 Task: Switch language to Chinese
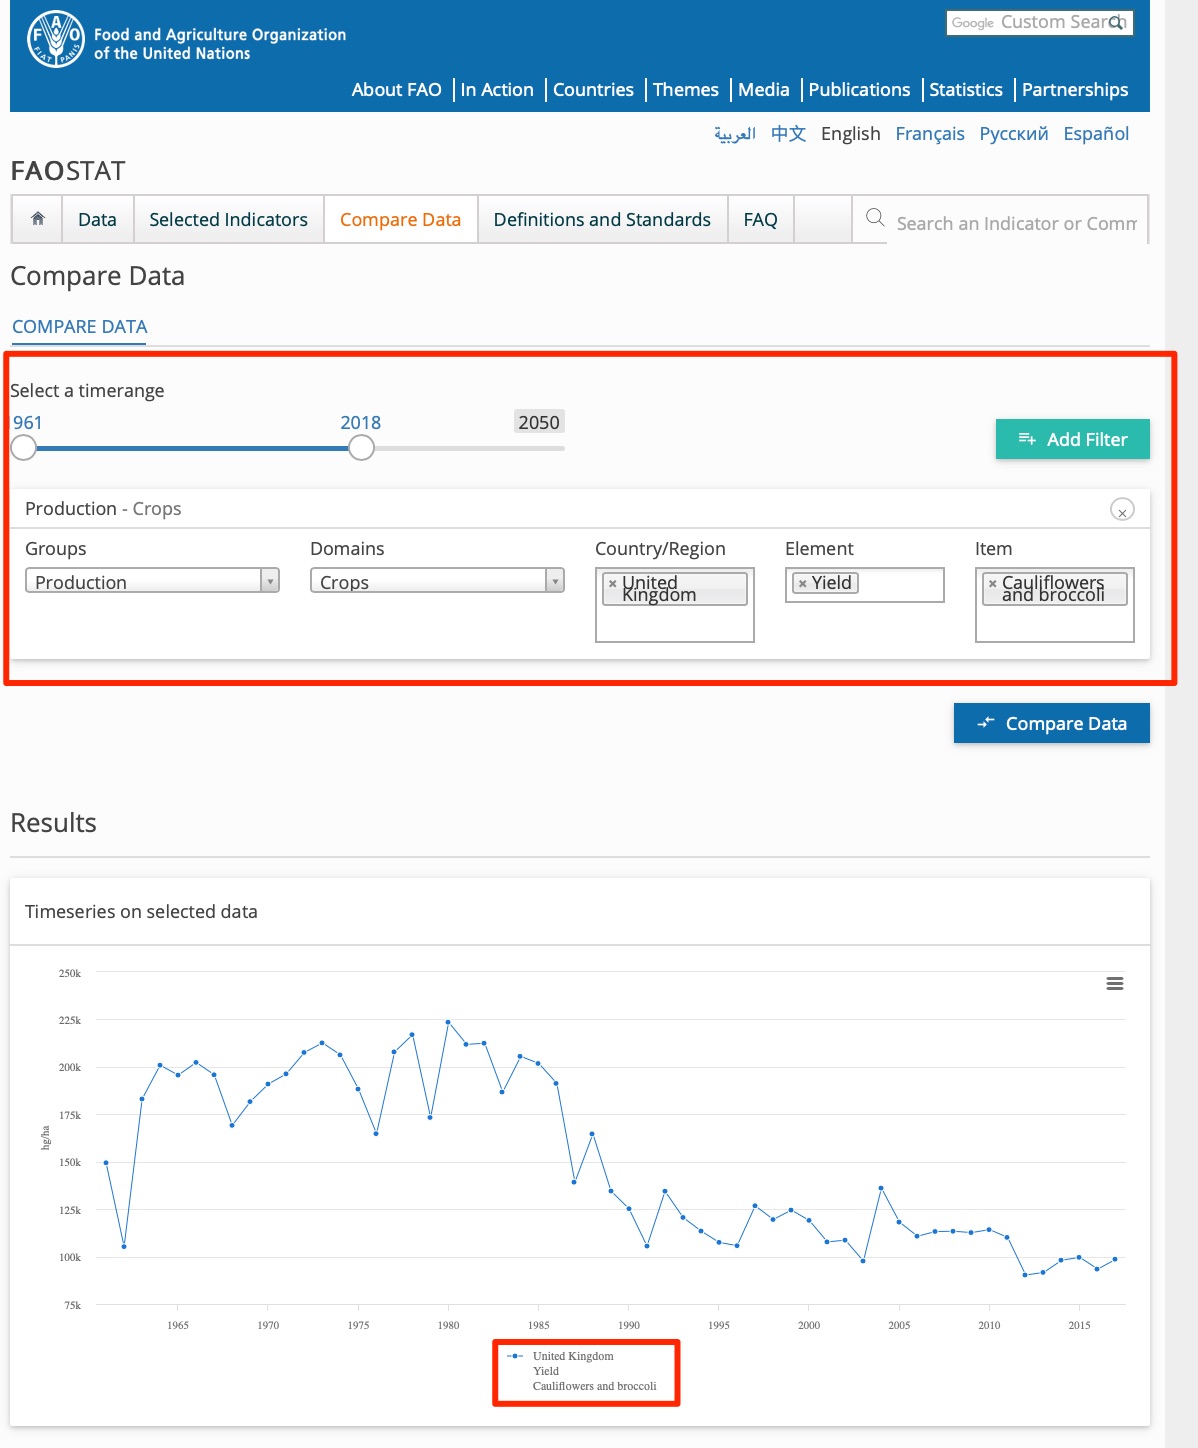(x=789, y=134)
